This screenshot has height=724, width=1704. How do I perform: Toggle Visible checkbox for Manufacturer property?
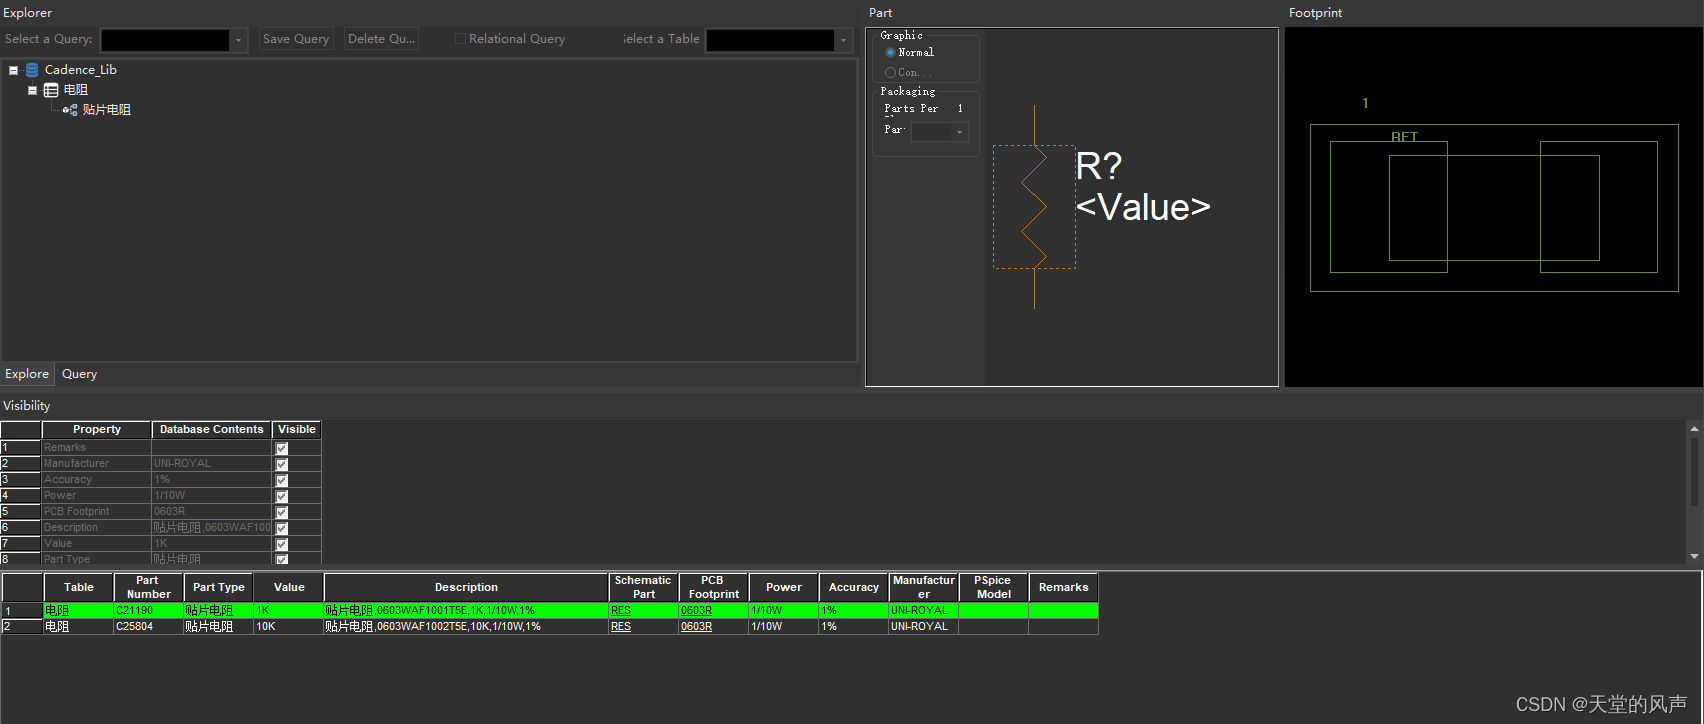click(282, 464)
